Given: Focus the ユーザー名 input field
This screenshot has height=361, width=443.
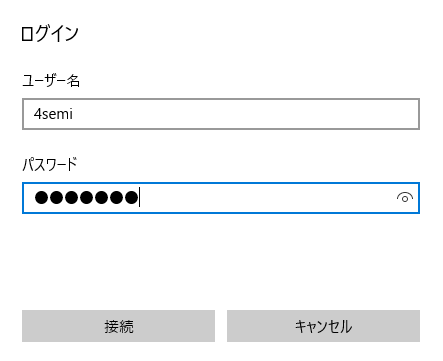Looking at the screenshot, I should pos(221,114).
